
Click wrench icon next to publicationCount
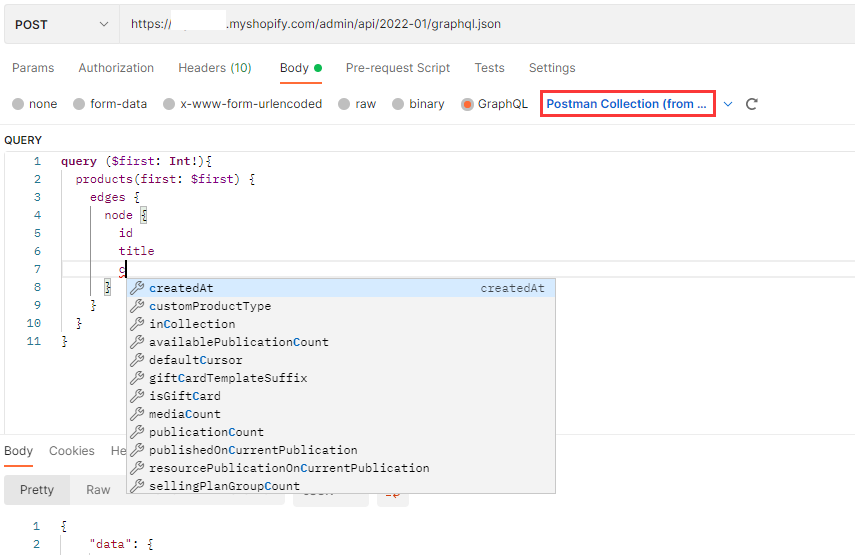(x=138, y=432)
